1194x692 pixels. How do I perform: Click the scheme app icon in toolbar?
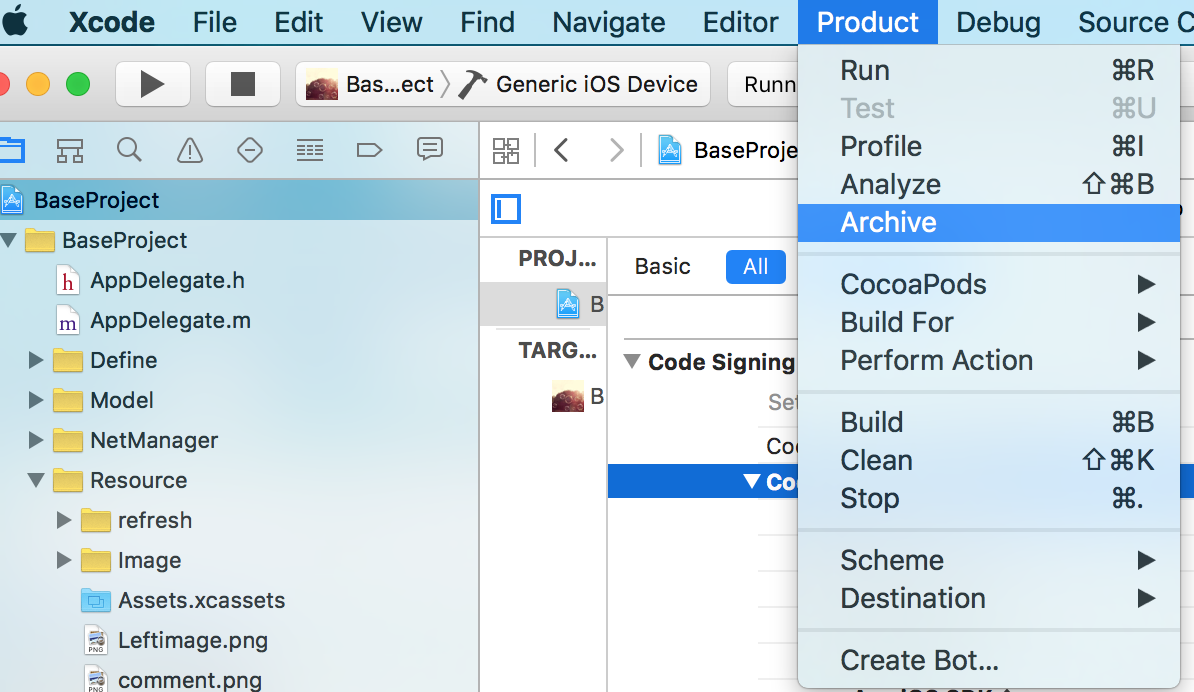(x=322, y=85)
